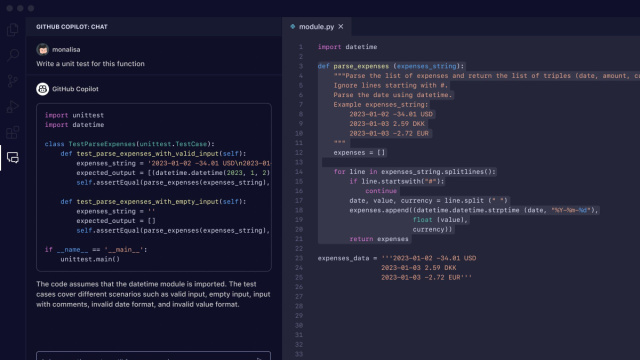
Task: Click "2023-01-03 -2.72 EUR'''" on line 25
Action: pos(427,278)
